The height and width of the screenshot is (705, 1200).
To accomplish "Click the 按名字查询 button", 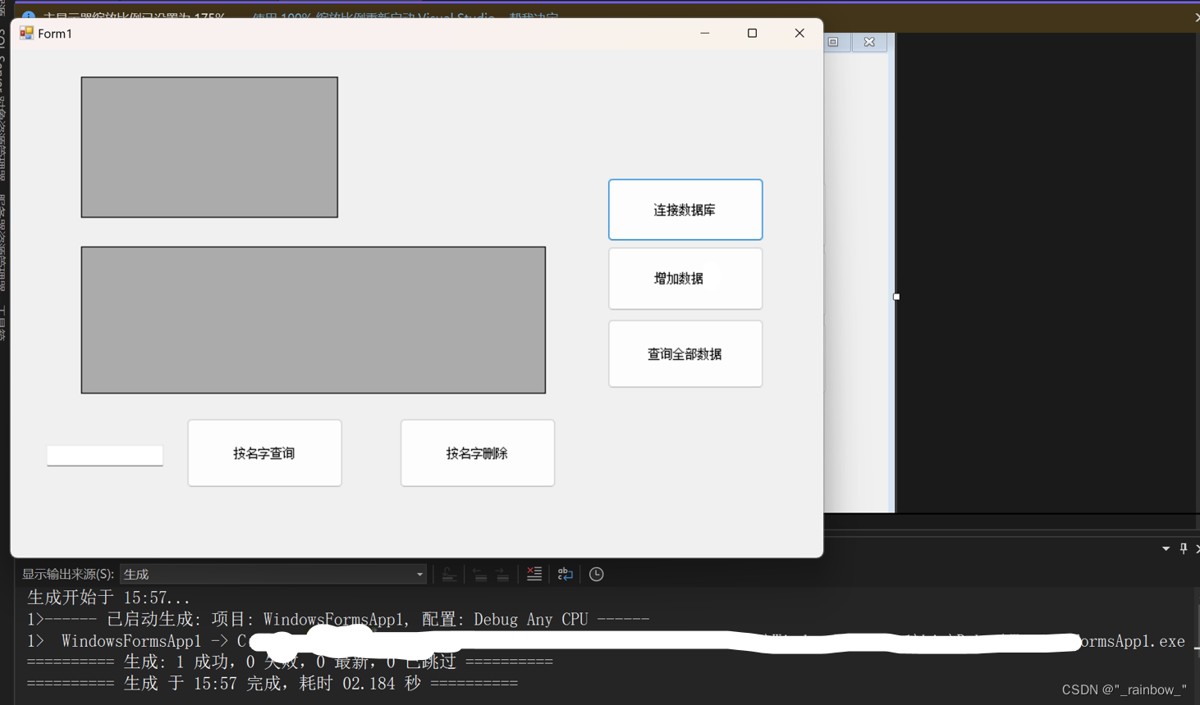I will [x=265, y=453].
